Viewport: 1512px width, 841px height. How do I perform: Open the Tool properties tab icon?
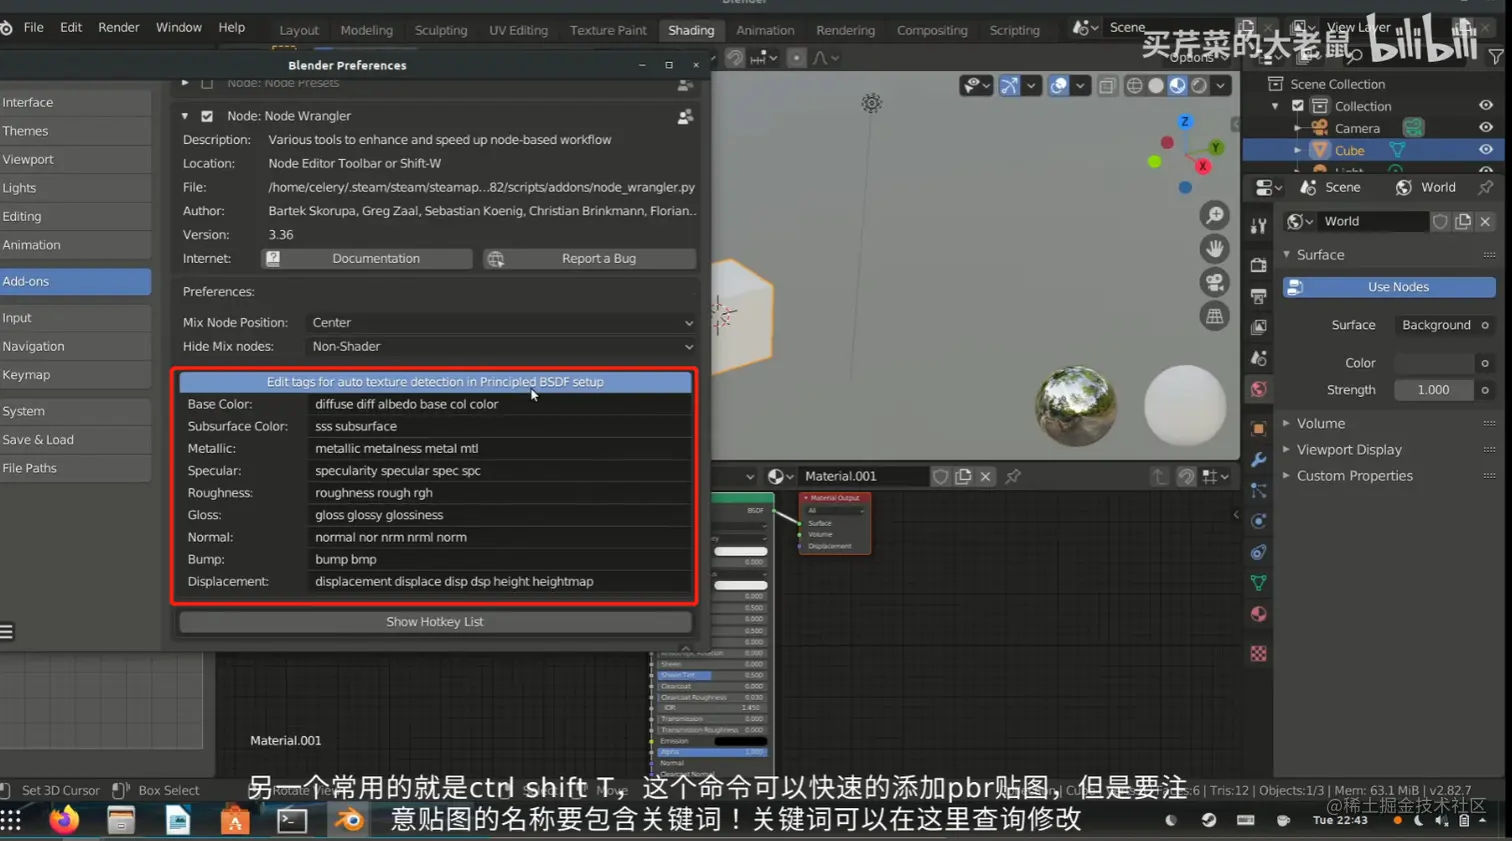pyautogui.click(x=1258, y=226)
